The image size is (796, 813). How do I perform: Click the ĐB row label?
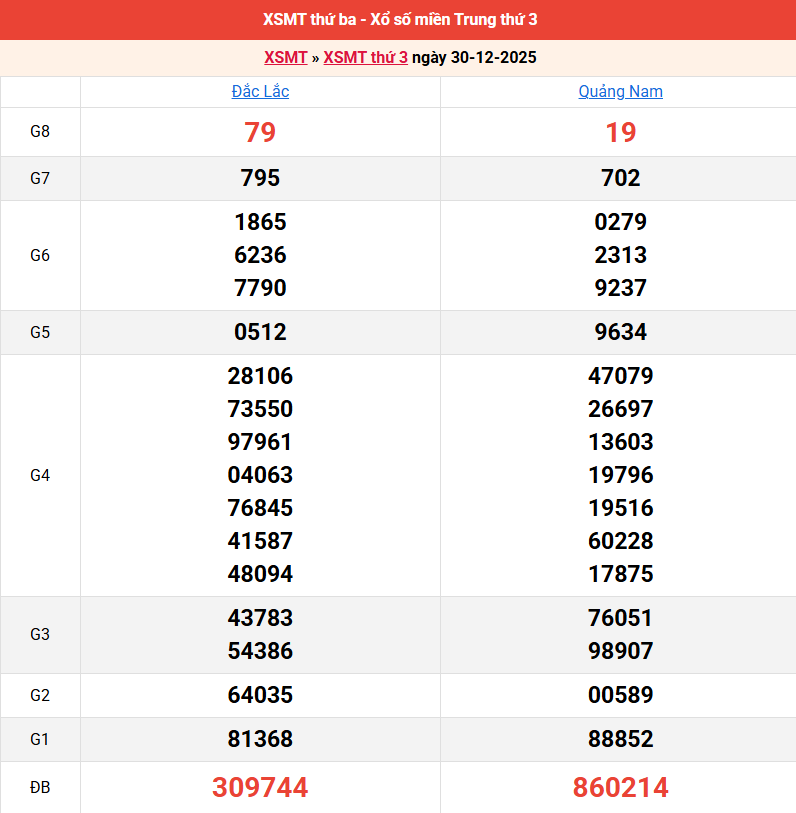(40, 787)
